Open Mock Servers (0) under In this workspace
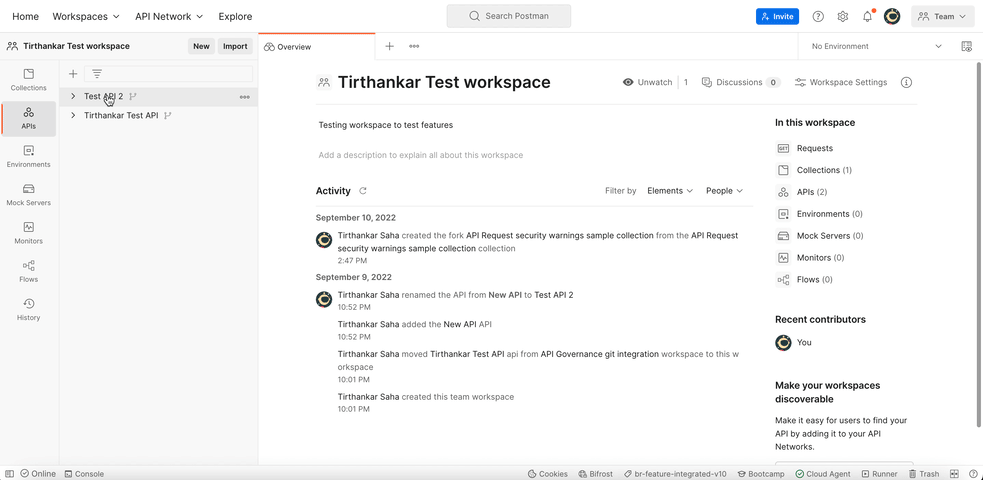Image resolution: width=983 pixels, height=480 pixels. pyautogui.click(x=821, y=236)
